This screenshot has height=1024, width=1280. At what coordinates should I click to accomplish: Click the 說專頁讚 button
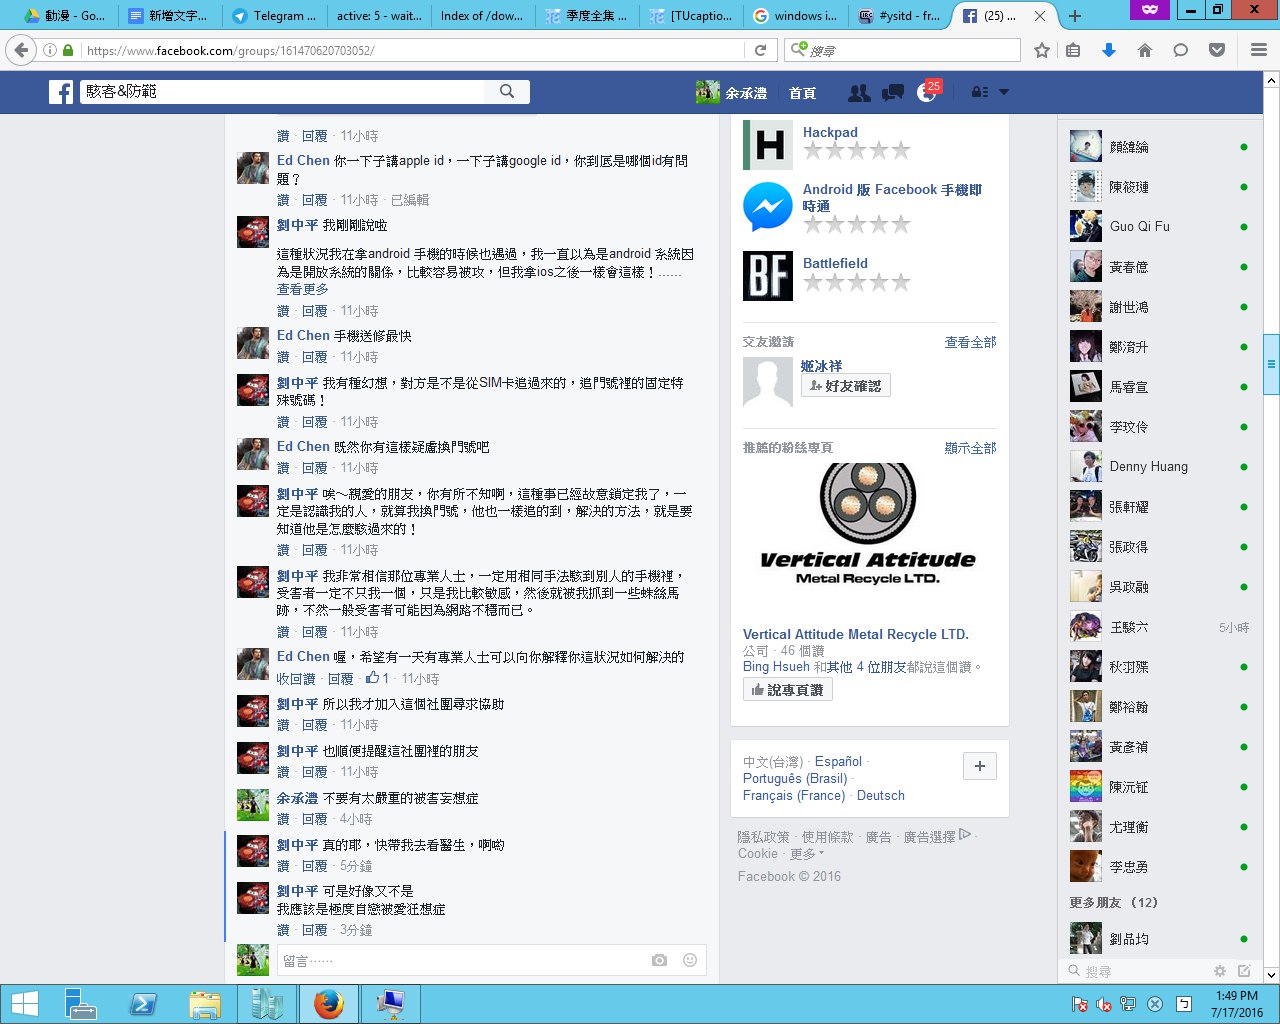787,690
